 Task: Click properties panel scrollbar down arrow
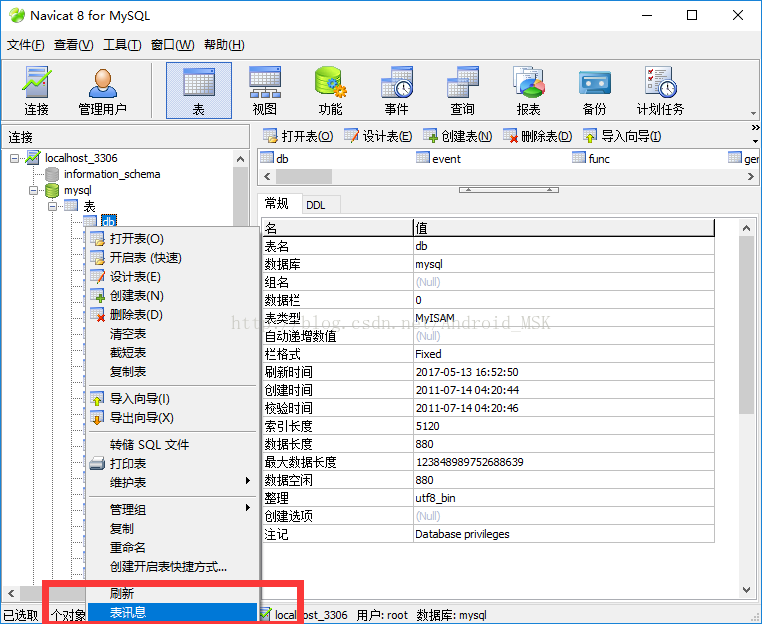tap(746, 589)
